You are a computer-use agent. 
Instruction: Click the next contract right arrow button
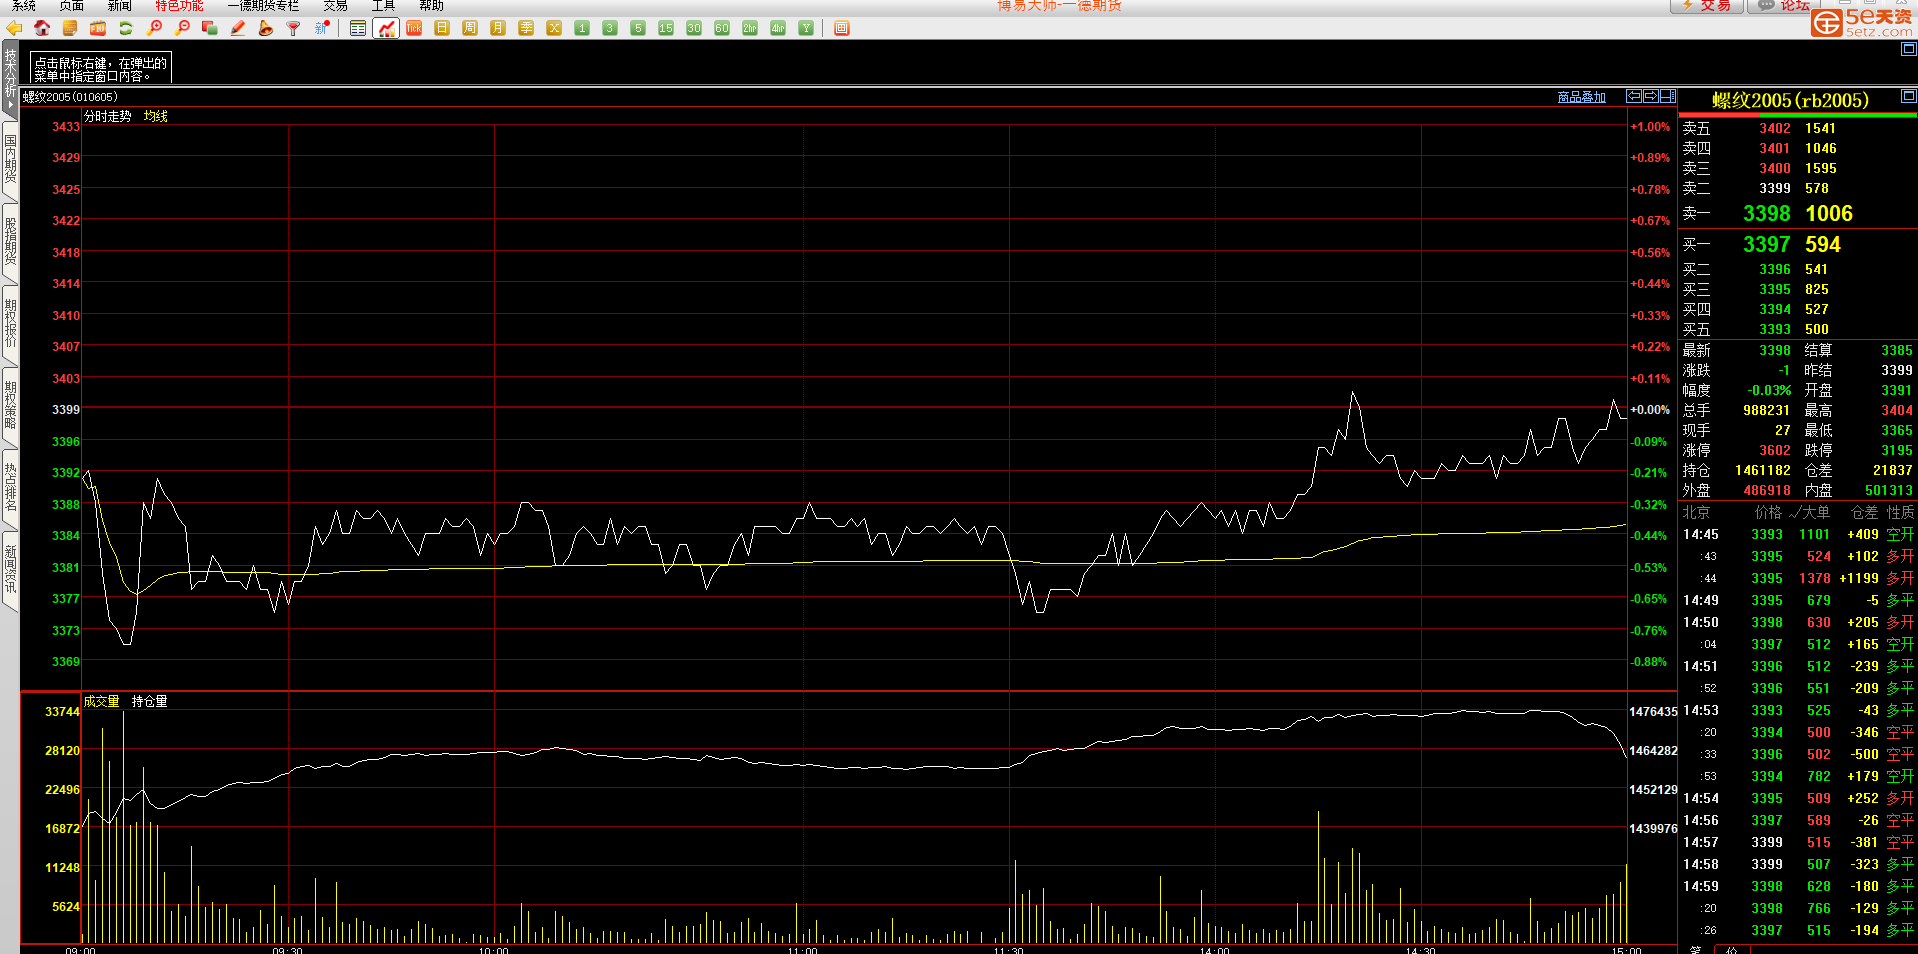point(1651,96)
